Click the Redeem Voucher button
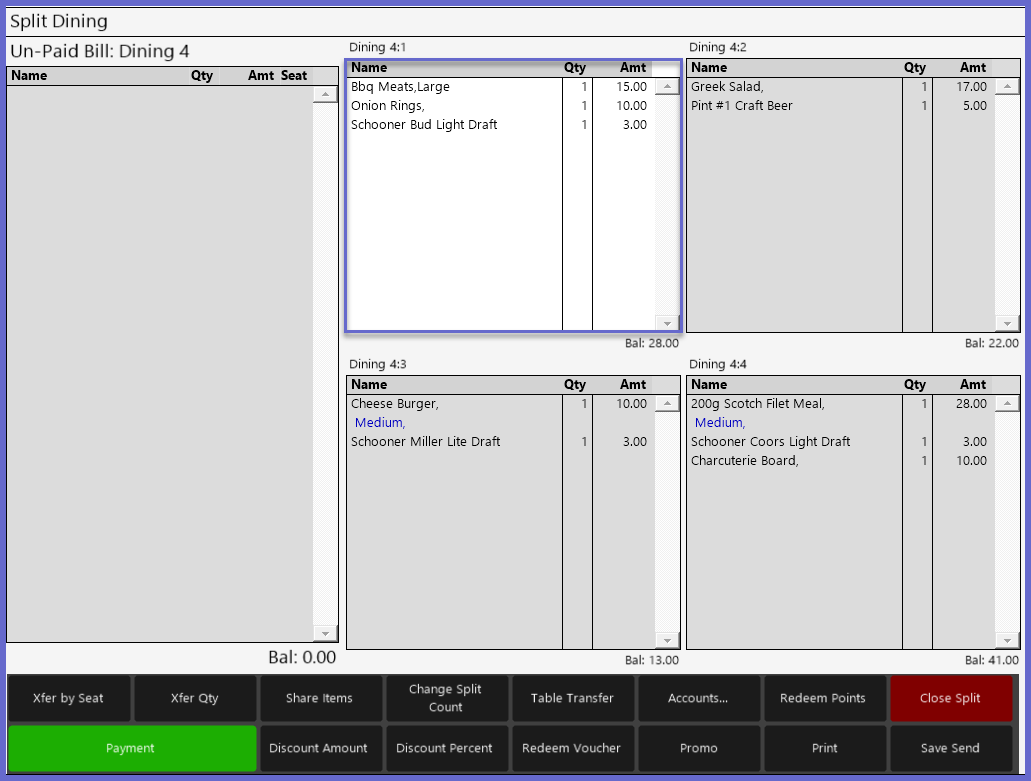The width and height of the screenshot is (1031, 781). (572, 748)
